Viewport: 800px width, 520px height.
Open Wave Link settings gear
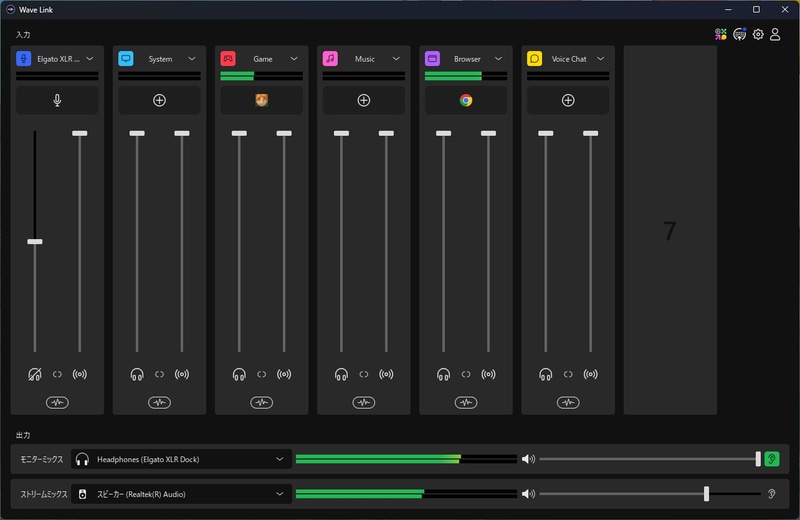758,34
